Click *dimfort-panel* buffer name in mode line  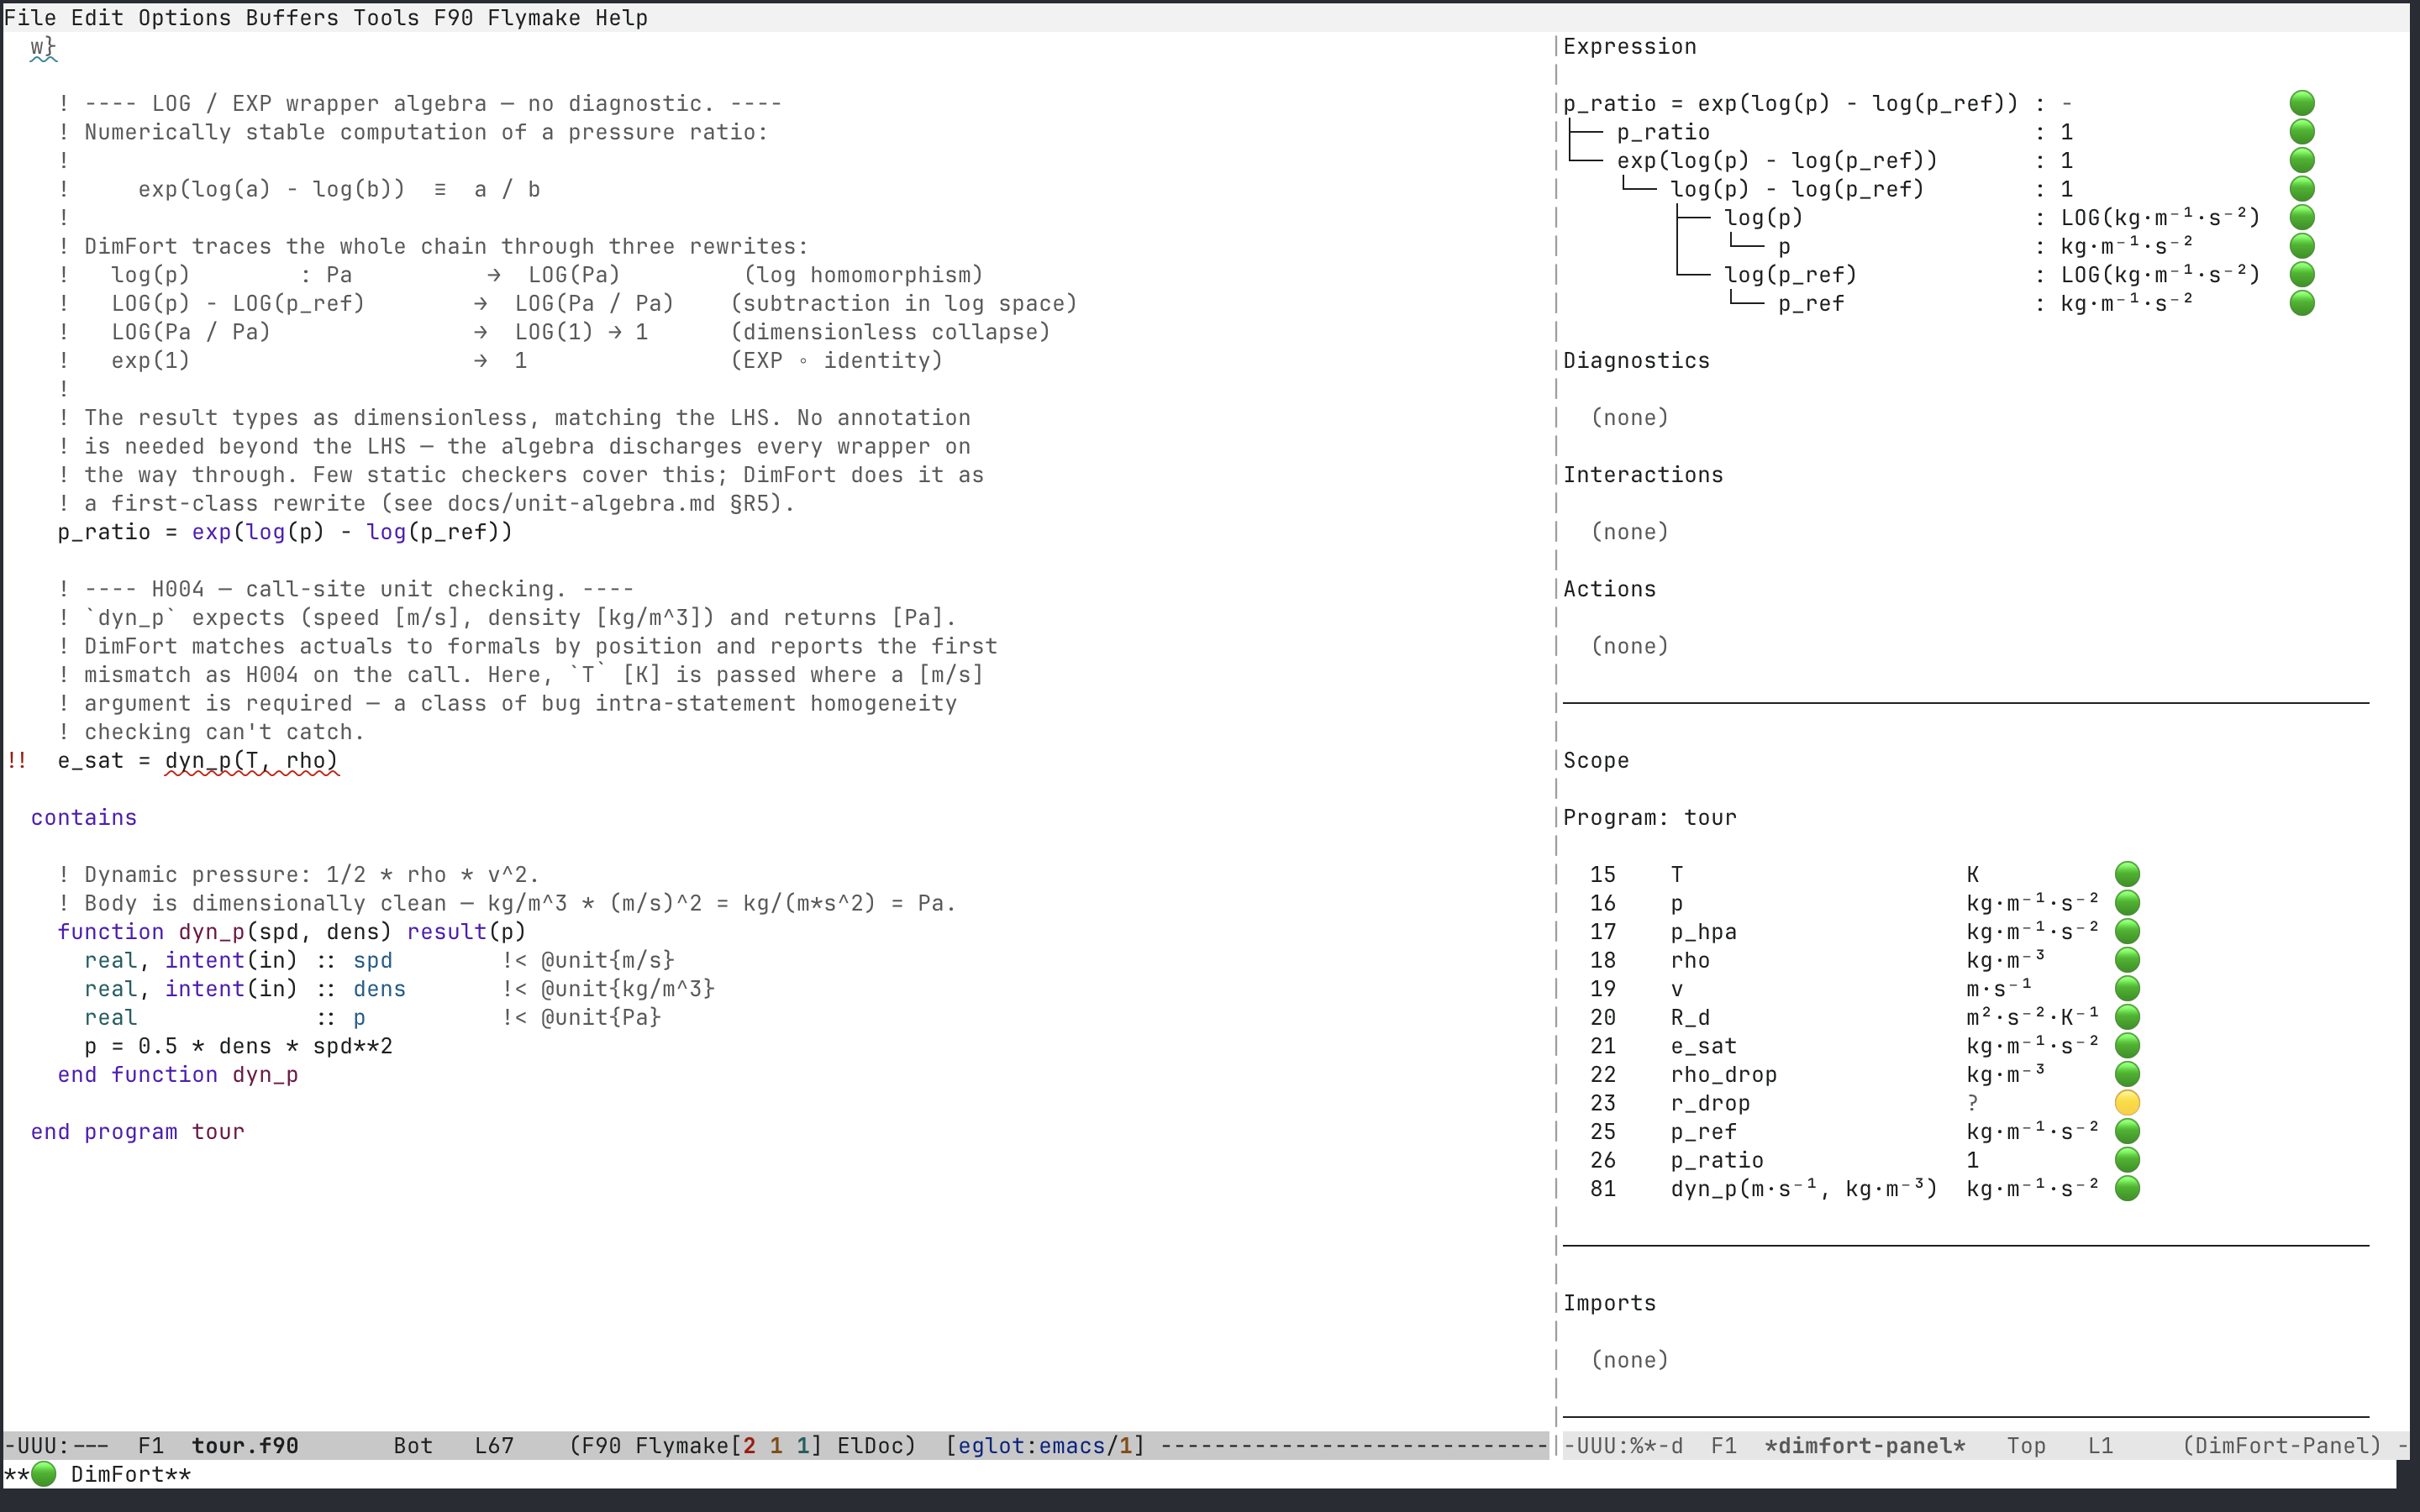click(1865, 1446)
